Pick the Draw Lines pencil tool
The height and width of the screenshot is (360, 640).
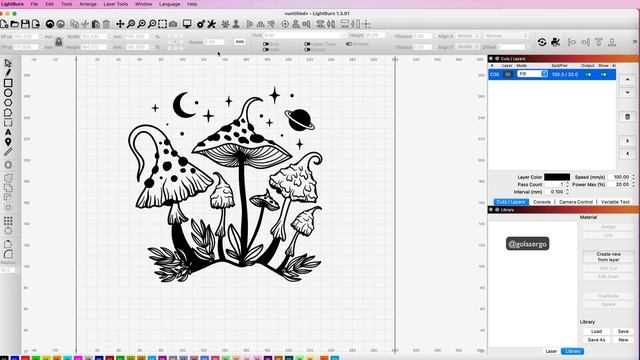click(8, 73)
